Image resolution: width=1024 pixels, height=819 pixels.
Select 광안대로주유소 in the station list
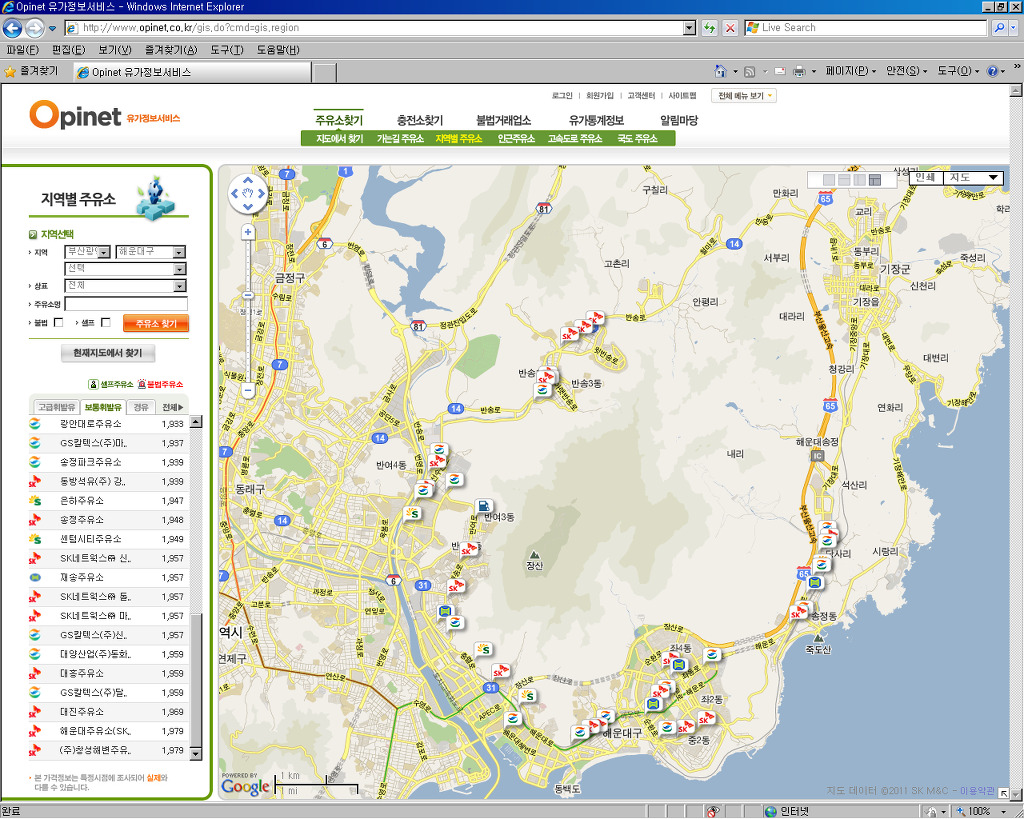click(108, 424)
